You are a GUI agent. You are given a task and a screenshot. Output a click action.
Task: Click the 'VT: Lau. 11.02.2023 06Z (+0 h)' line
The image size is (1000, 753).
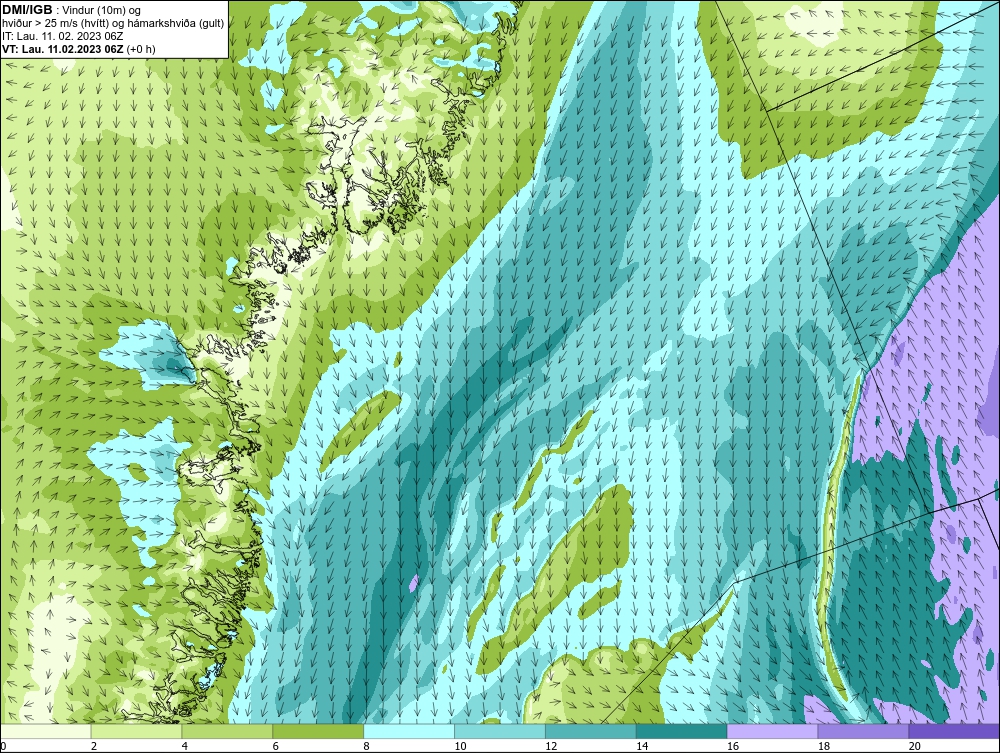(x=78, y=48)
